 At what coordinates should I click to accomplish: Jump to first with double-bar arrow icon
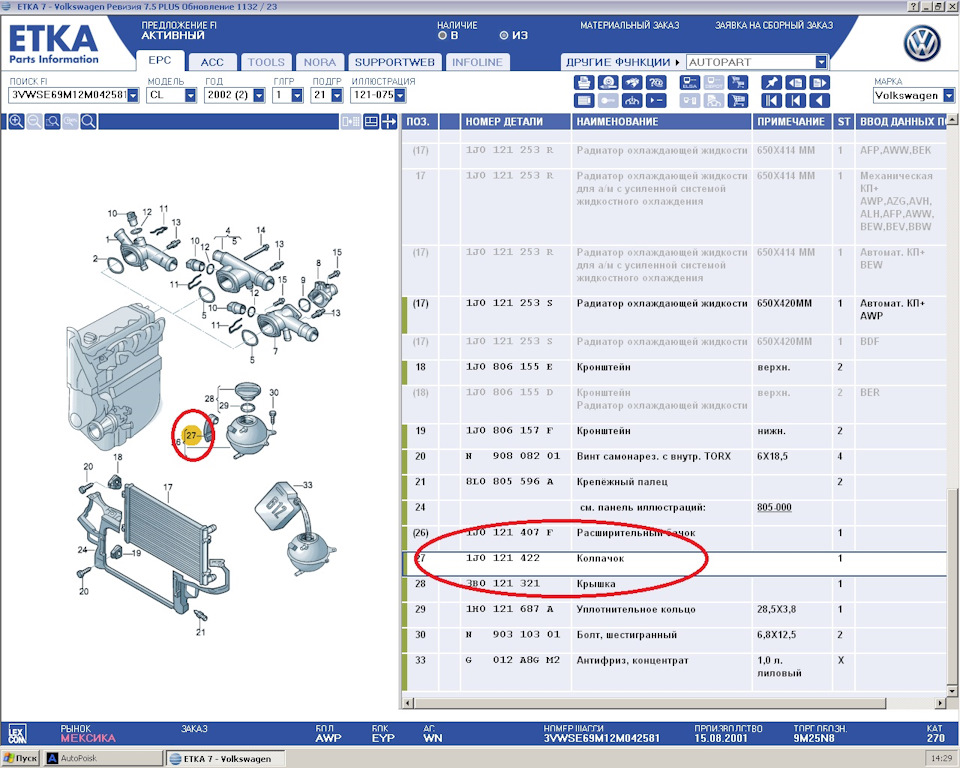click(x=771, y=101)
